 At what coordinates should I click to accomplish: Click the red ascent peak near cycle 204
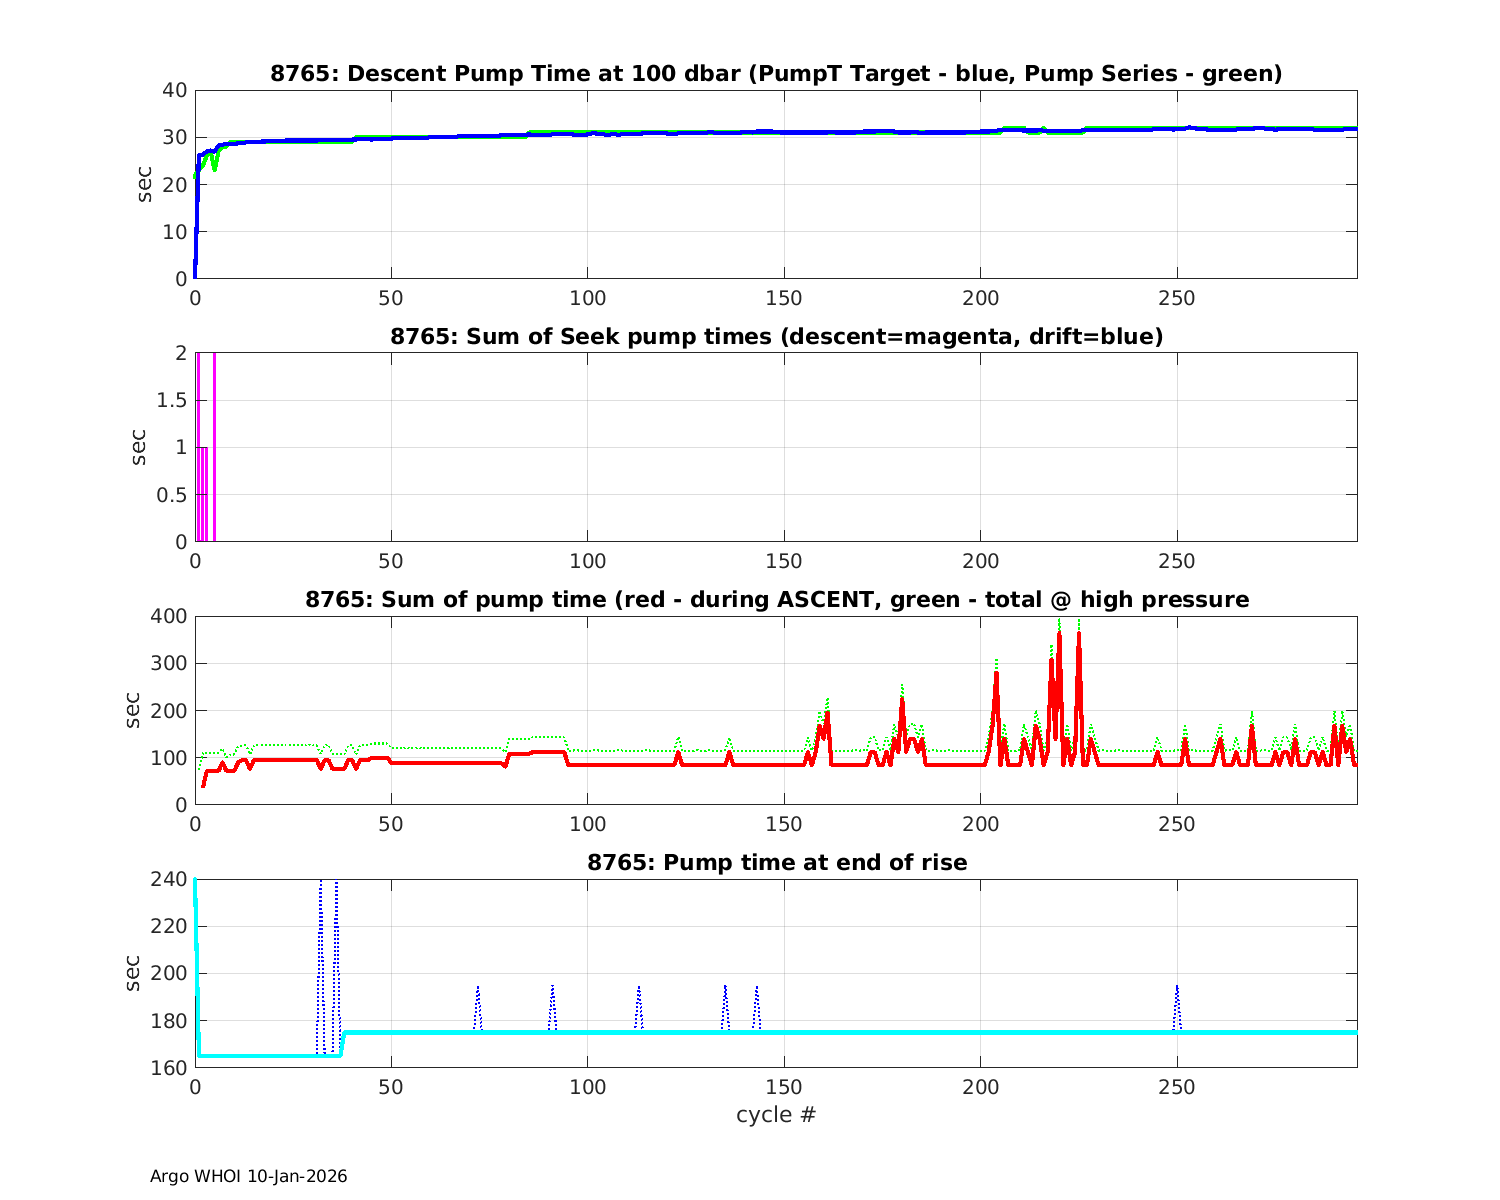point(996,675)
